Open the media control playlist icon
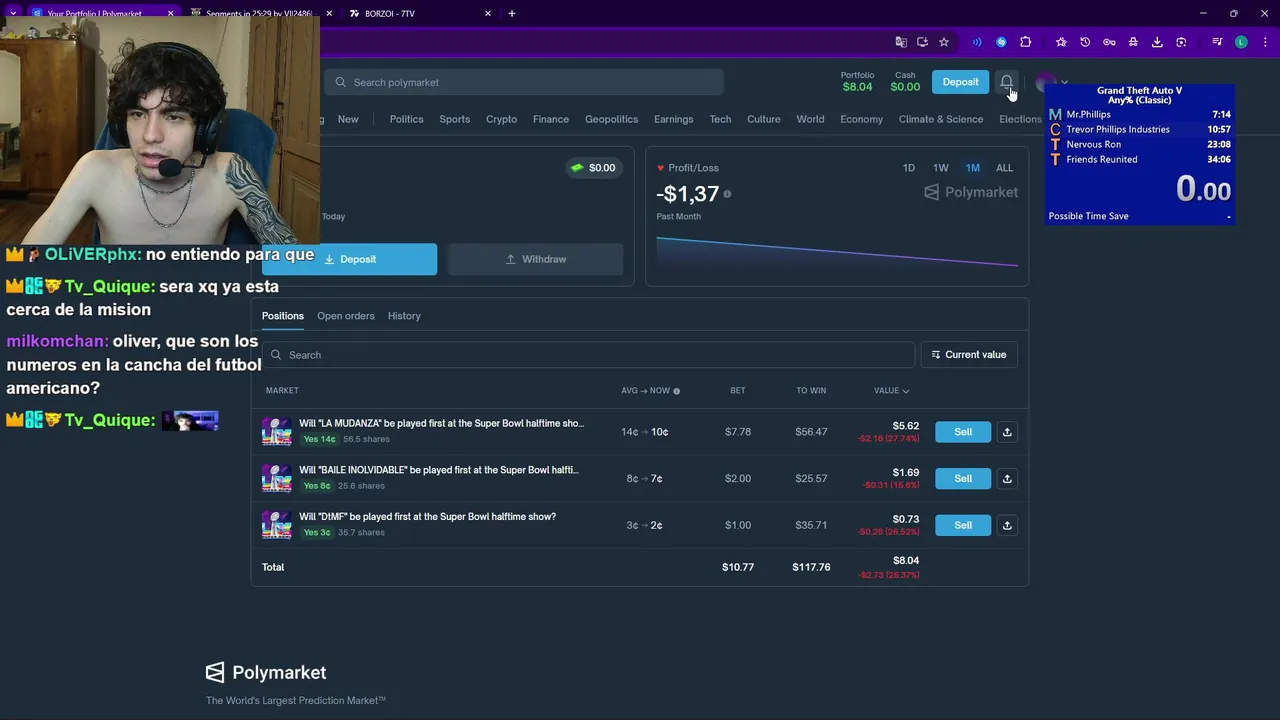 coord(1217,42)
